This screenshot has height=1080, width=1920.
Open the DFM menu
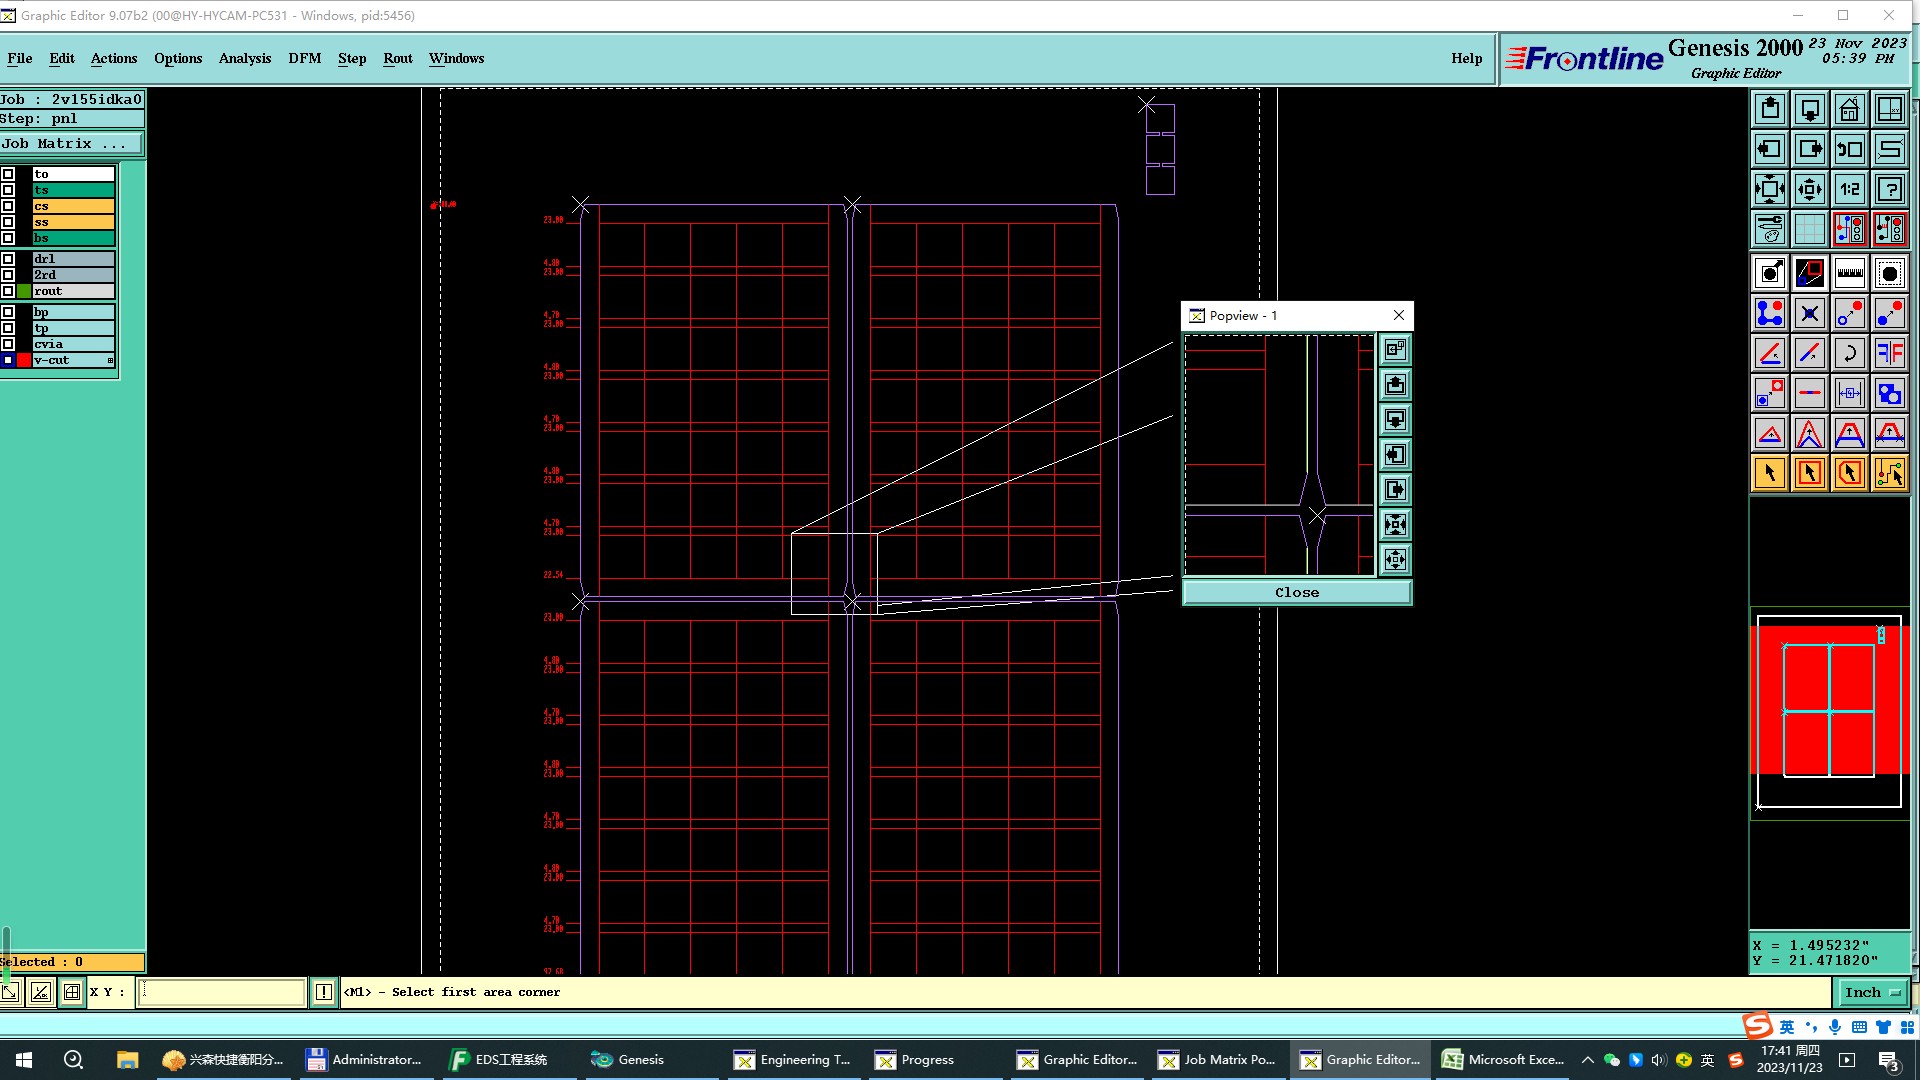(x=304, y=58)
